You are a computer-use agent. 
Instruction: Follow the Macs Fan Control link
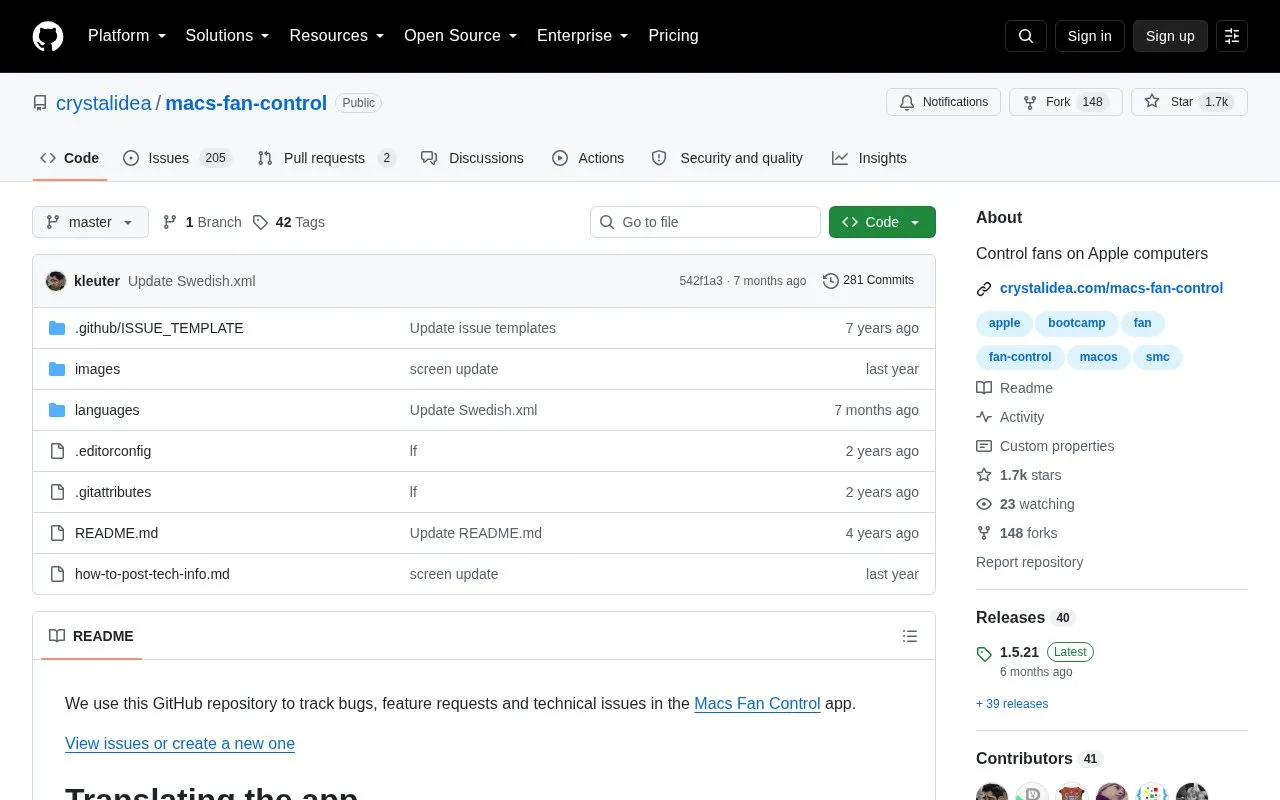pyautogui.click(x=757, y=703)
